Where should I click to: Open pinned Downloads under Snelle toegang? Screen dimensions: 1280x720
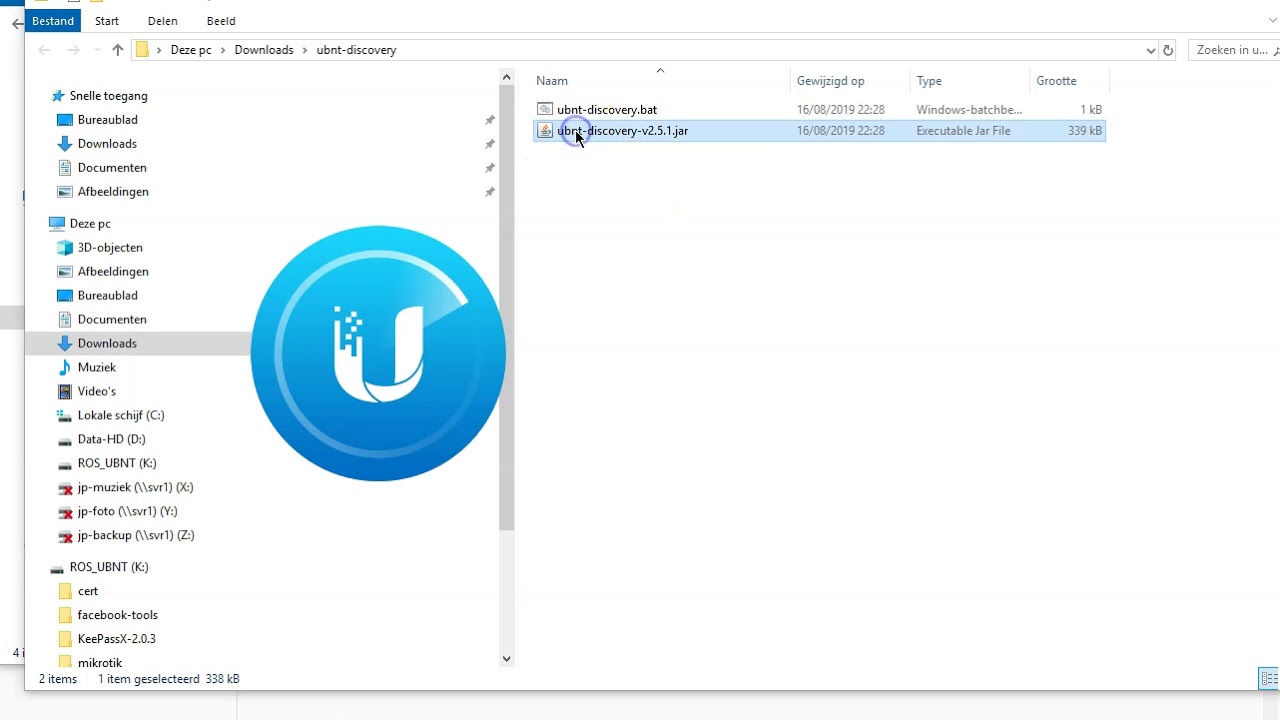click(x=107, y=144)
